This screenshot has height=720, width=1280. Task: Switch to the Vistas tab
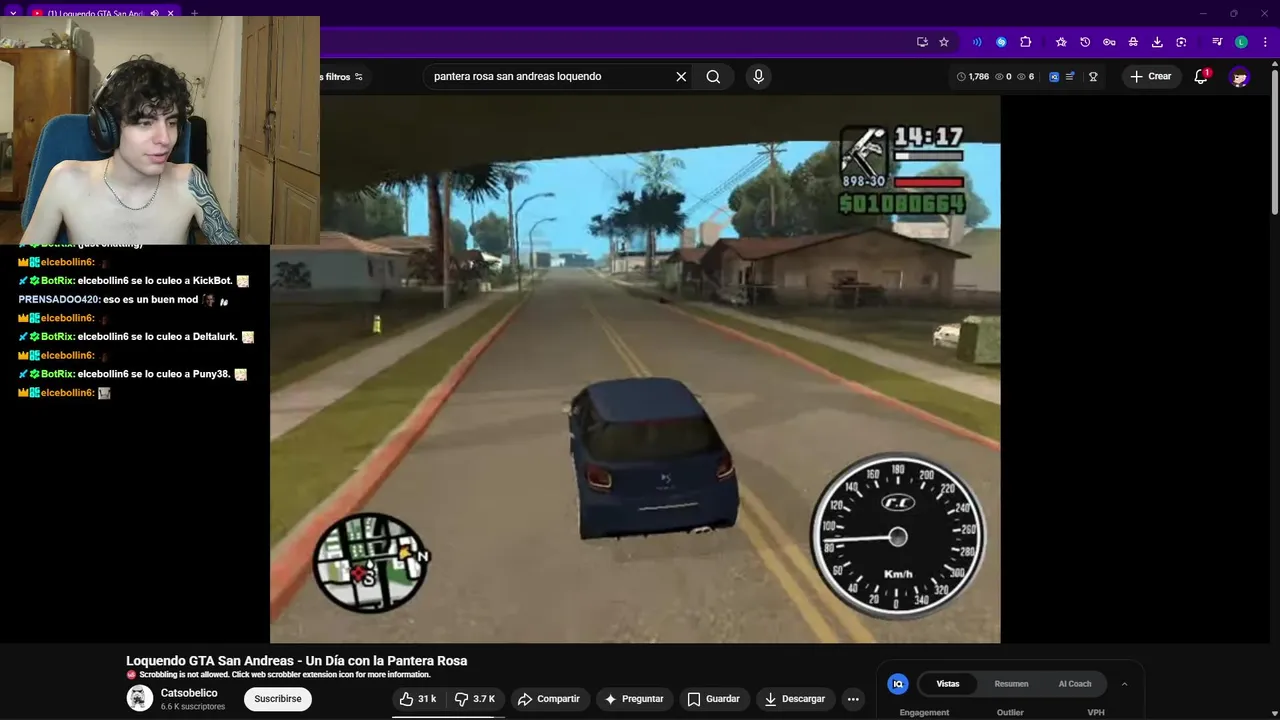pyautogui.click(x=948, y=684)
